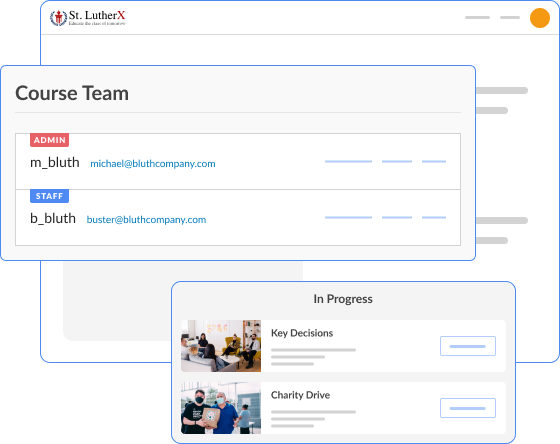Image resolution: width=560 pixels, height=444 pixels.
Task: Click the Key Decisions course button
Action: [468, 346]
